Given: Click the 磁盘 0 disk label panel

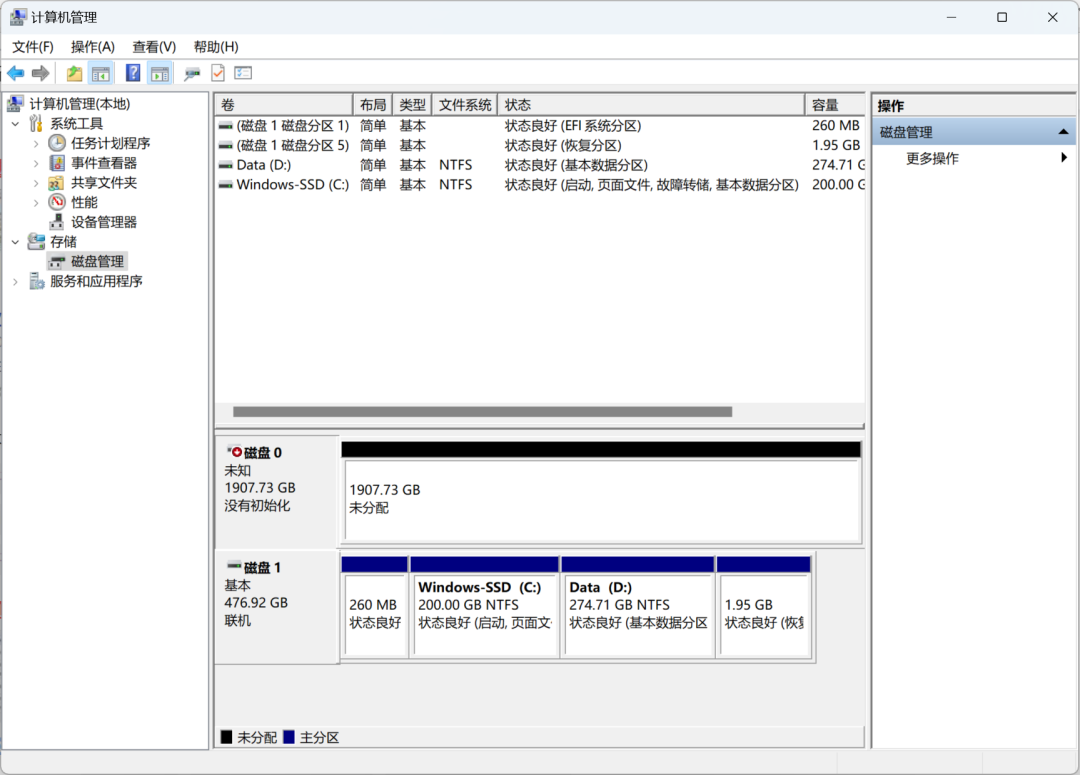Looking at the screenshot, I should pos(277,491).
